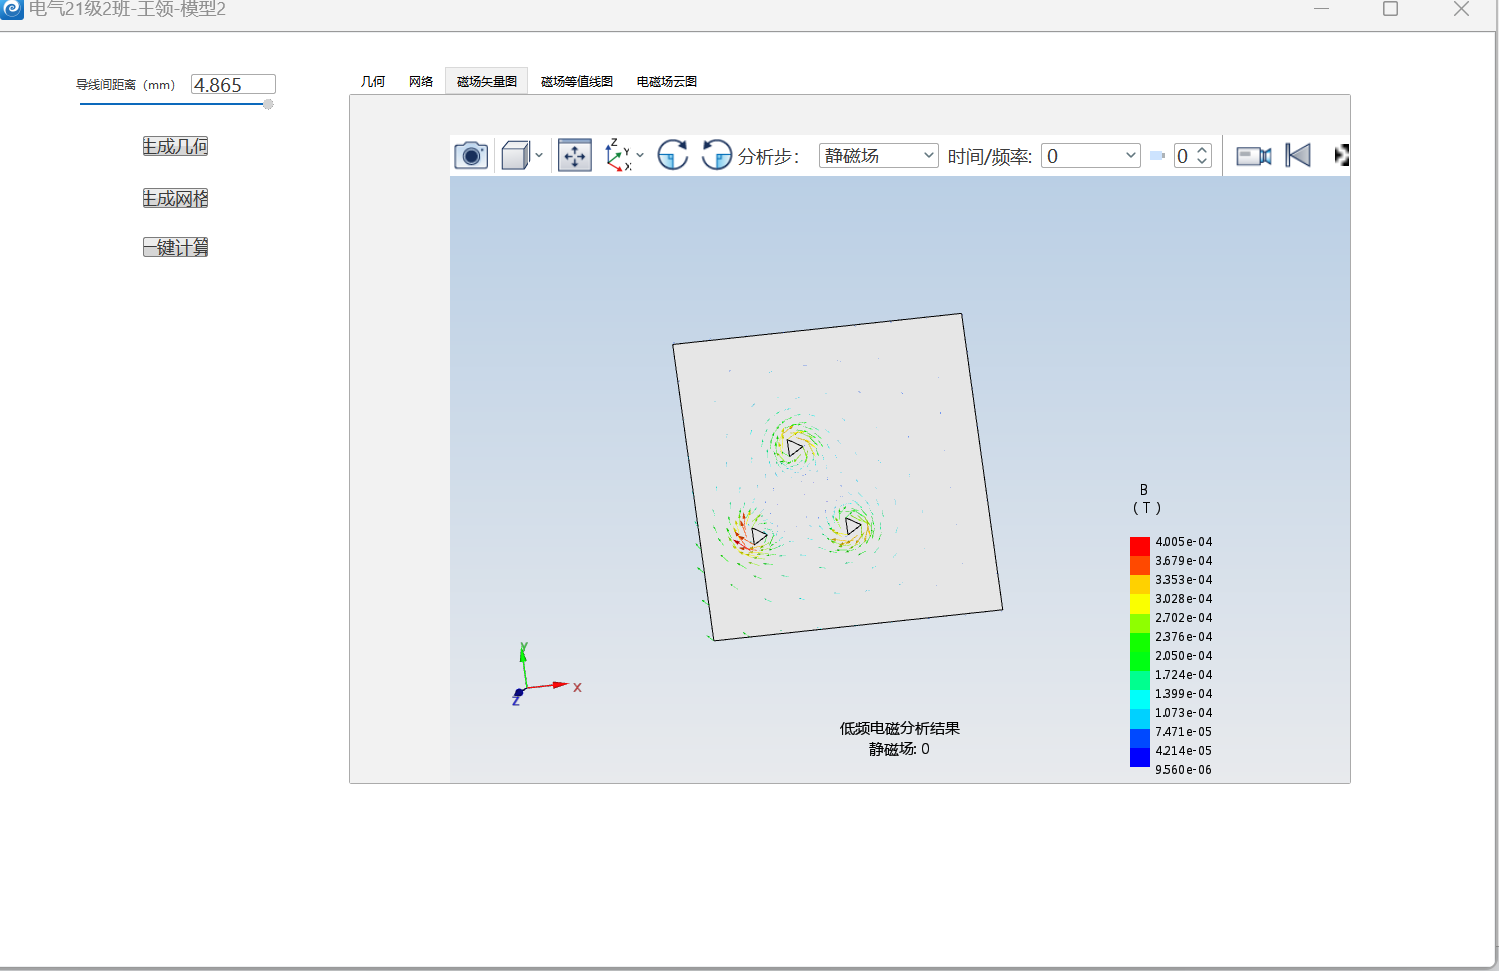1499x971 pixels.
Task: Click the 一键计算 button
Action: (x=175, y=247)
